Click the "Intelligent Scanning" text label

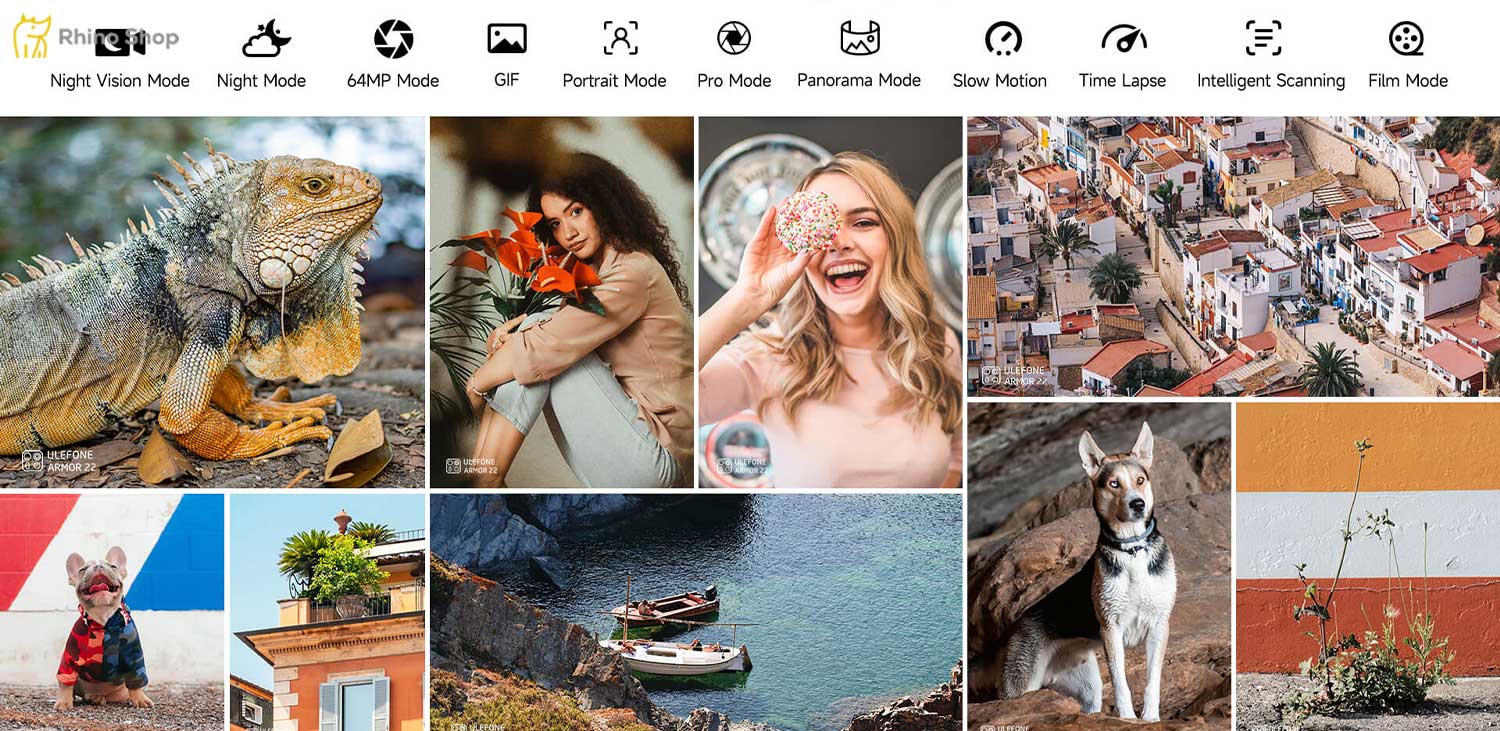[x=1271, y=81]
